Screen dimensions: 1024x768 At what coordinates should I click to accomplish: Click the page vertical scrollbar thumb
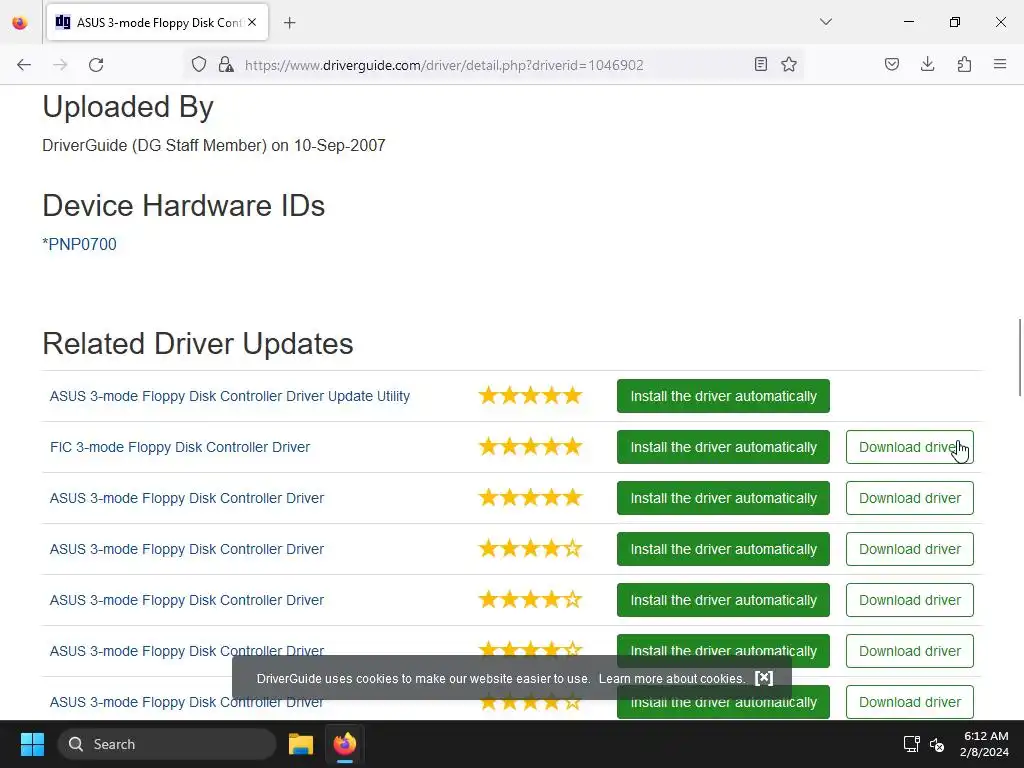(1019, 357)
